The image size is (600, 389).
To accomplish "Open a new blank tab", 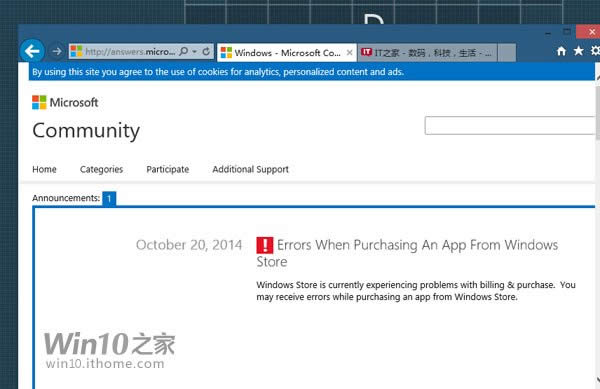I will [x=507, y=53].
